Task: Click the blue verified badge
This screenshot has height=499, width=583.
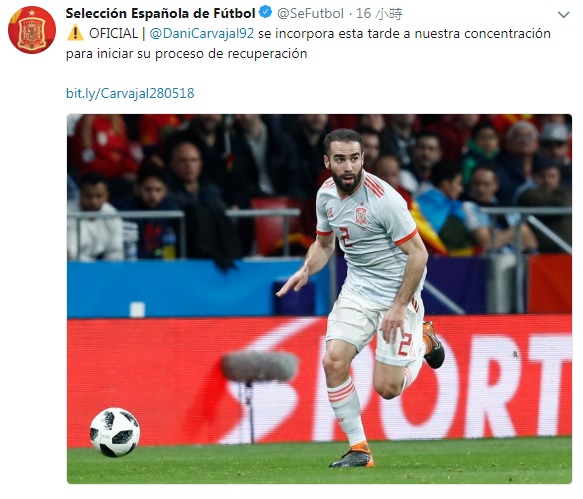Action: point(265,13)
